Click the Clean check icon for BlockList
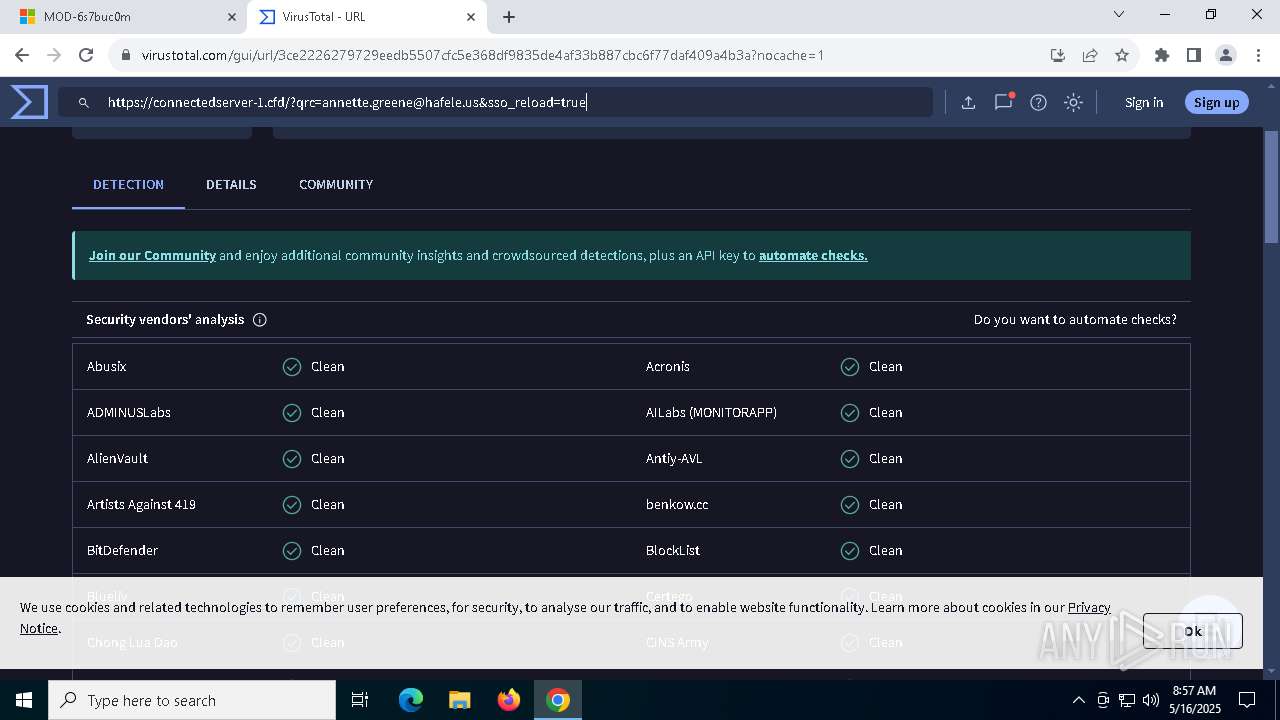This screenshot has height=720, width=1280. click(850, 551)
